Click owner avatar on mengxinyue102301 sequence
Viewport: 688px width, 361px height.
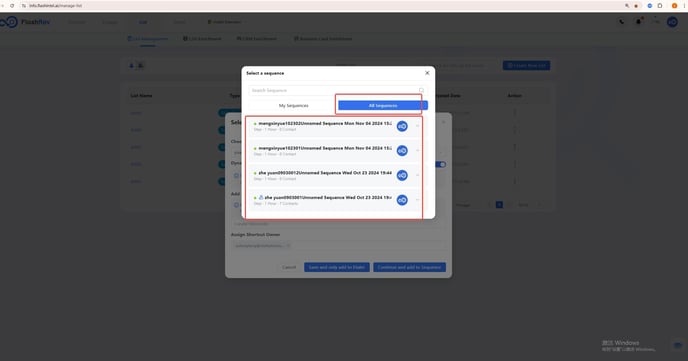tap(402, 151)
